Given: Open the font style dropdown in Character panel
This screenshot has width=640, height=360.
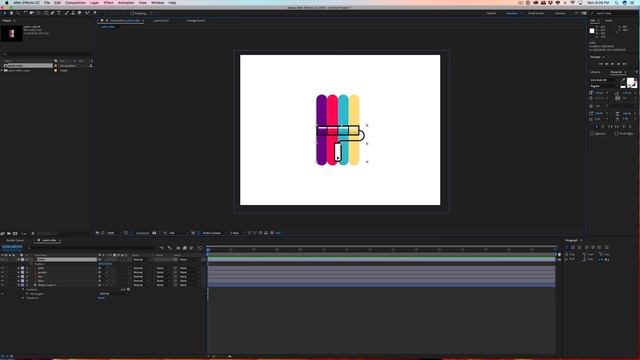Looking at the screenshot, I should click(x=603, y=86).
